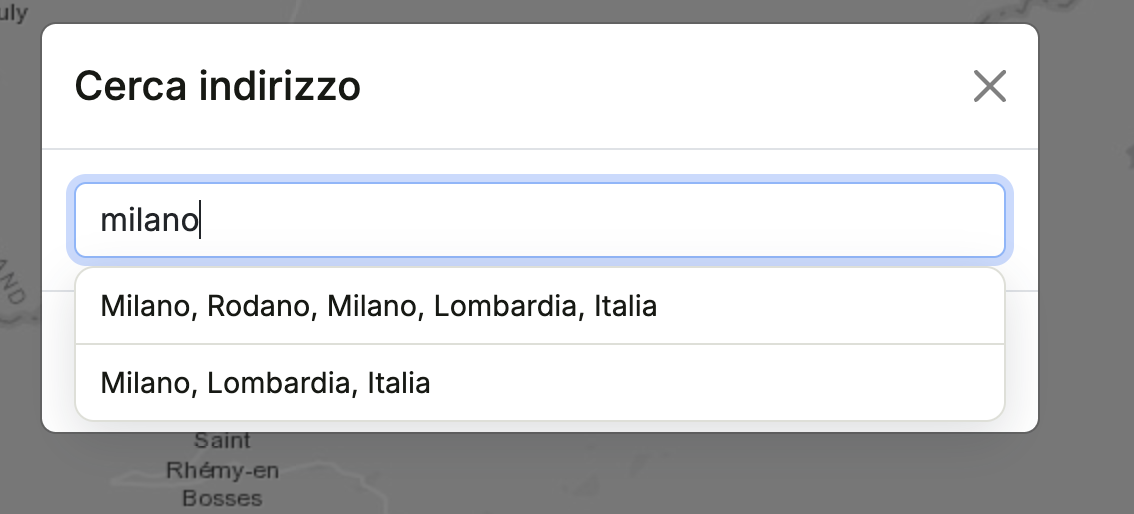Dismiss the dialog using the X icon

(989, 86)
